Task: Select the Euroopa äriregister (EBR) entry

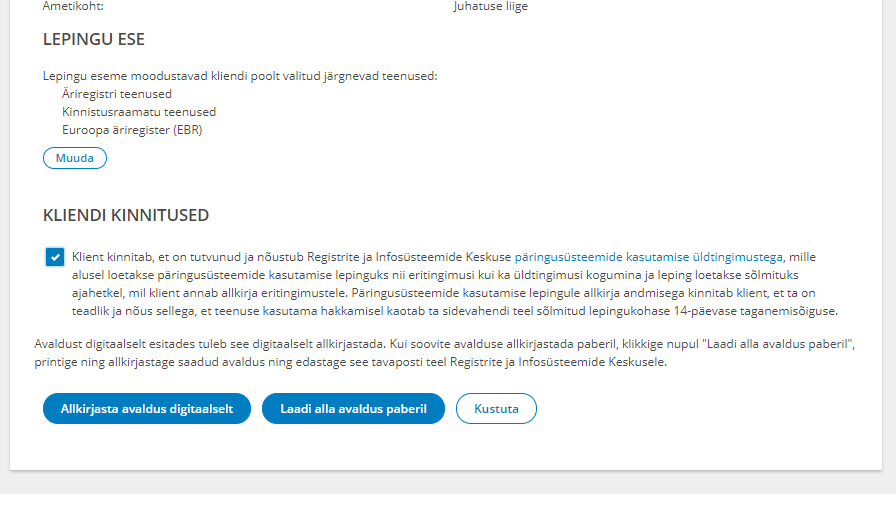Action: [132, 130]
